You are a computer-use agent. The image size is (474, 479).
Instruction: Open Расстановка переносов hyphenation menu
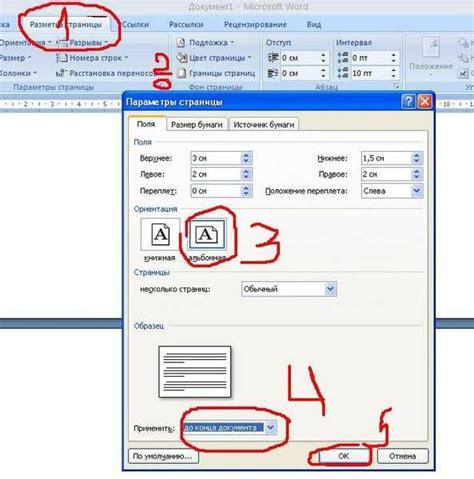tap(105, 73)
